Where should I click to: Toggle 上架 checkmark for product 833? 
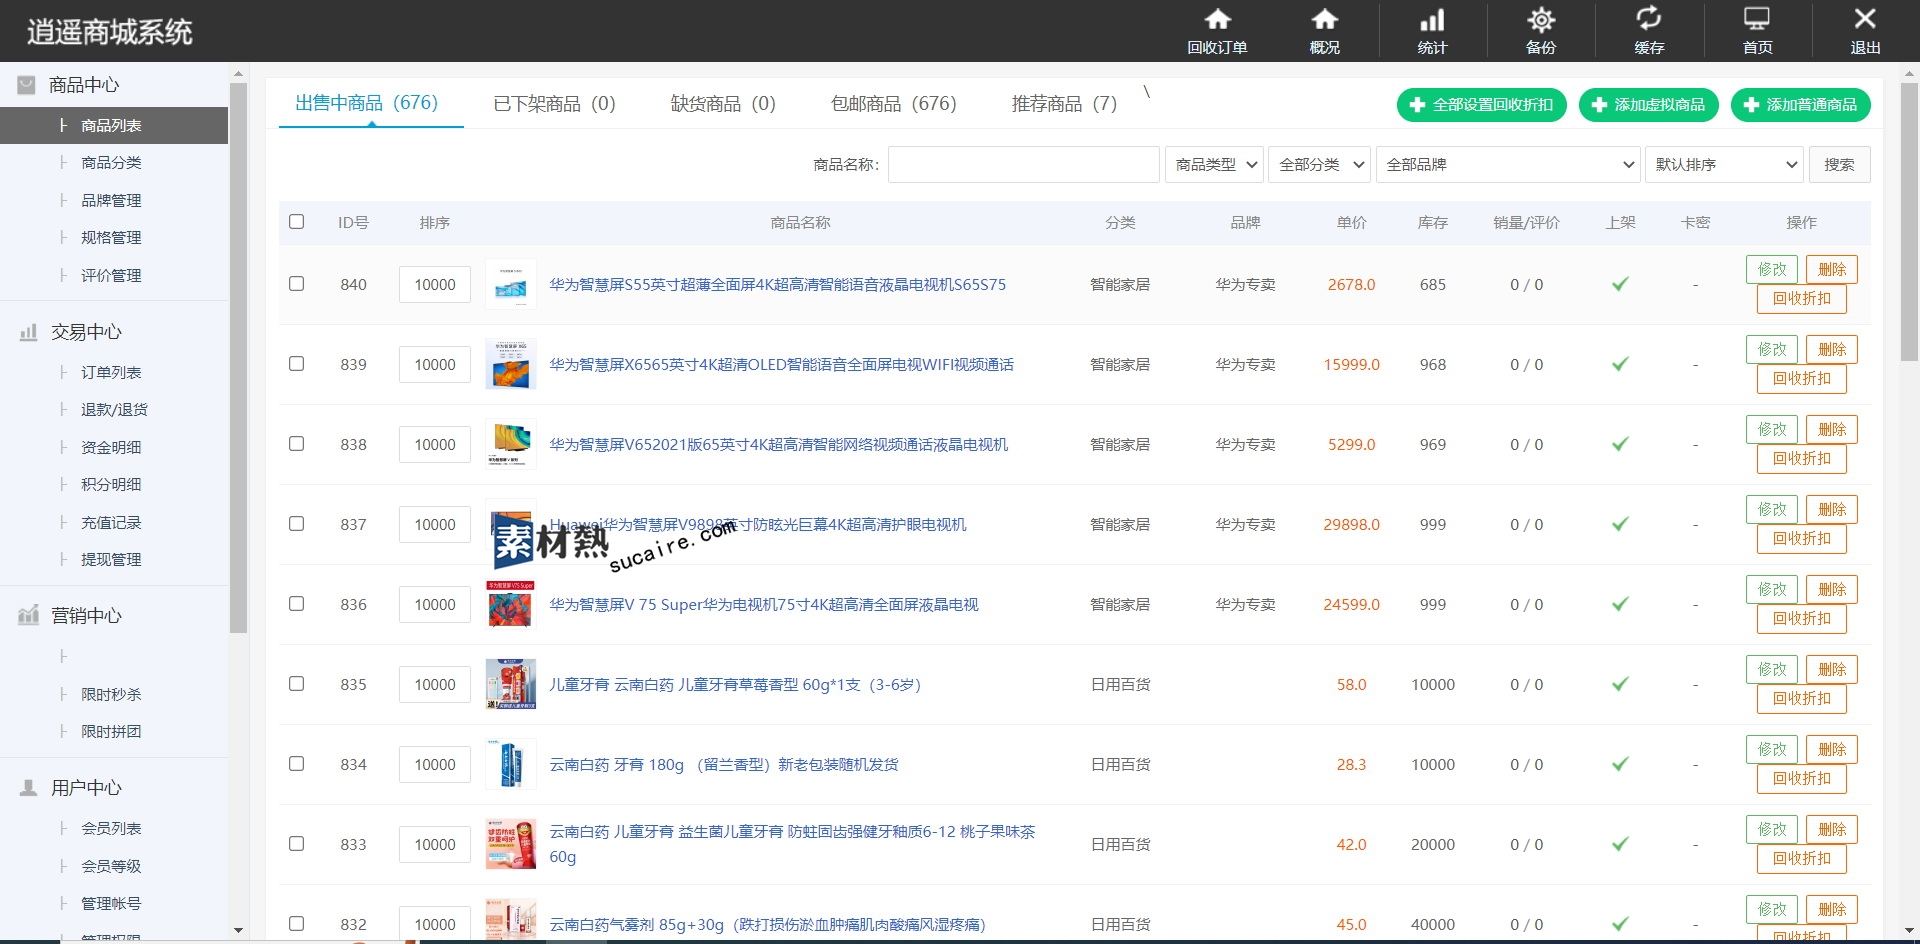point(1620,845)
